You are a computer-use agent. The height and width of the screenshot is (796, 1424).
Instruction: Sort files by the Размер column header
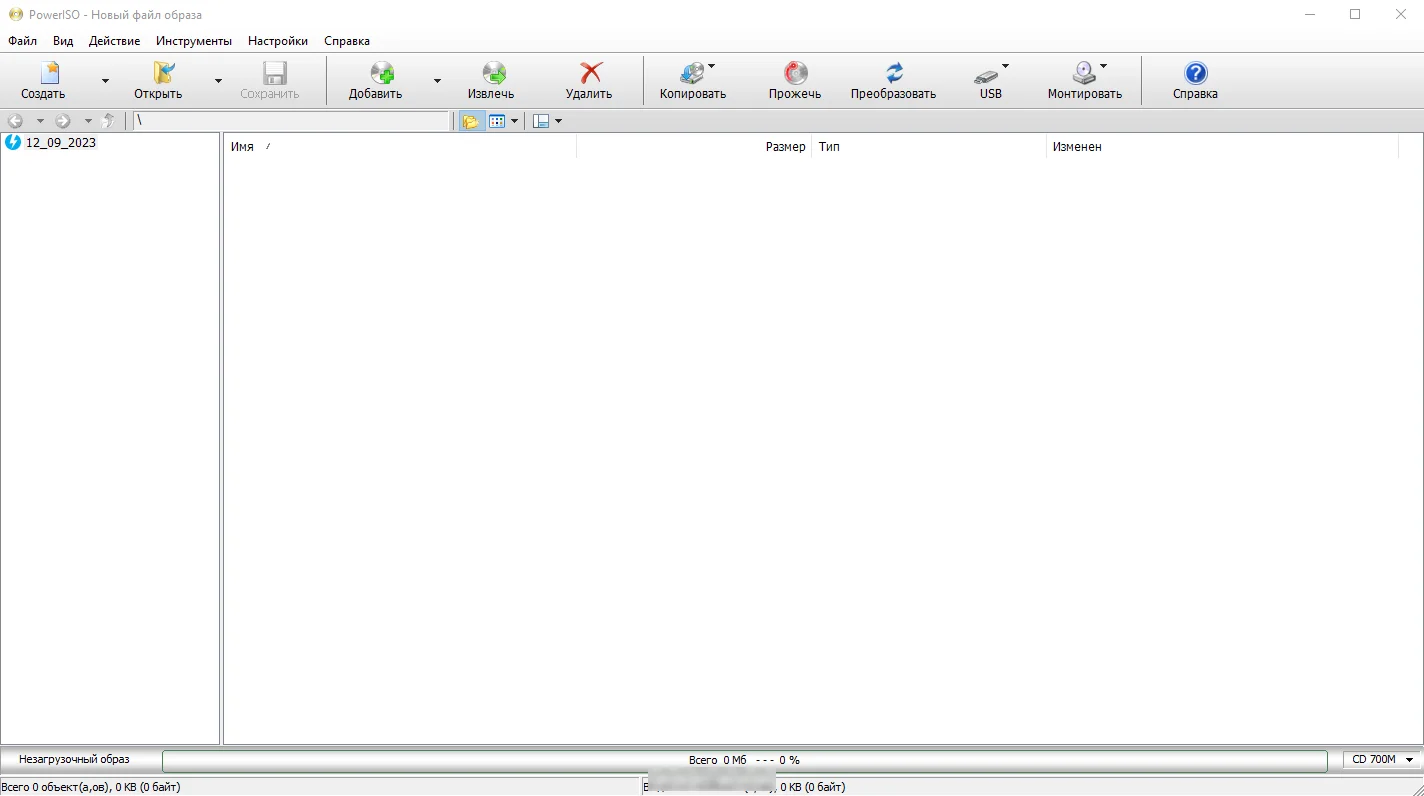(784, 147)
